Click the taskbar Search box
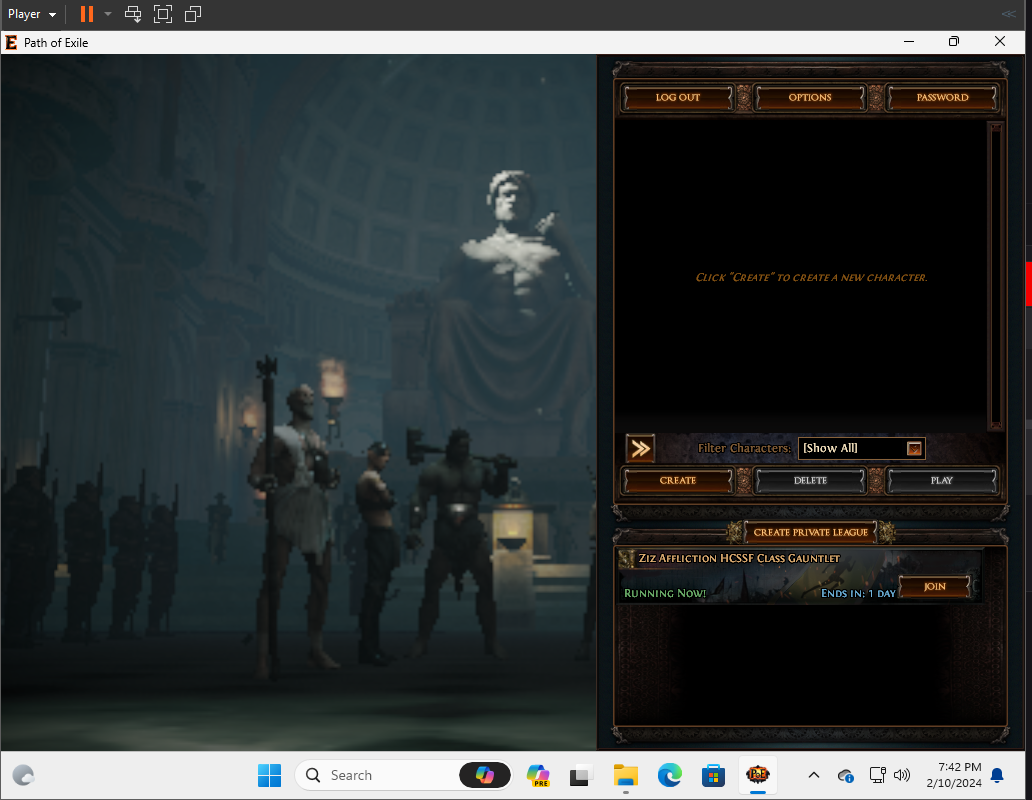Image resolution: width=1032 pixels, height=800 pixels. point(403,775)
